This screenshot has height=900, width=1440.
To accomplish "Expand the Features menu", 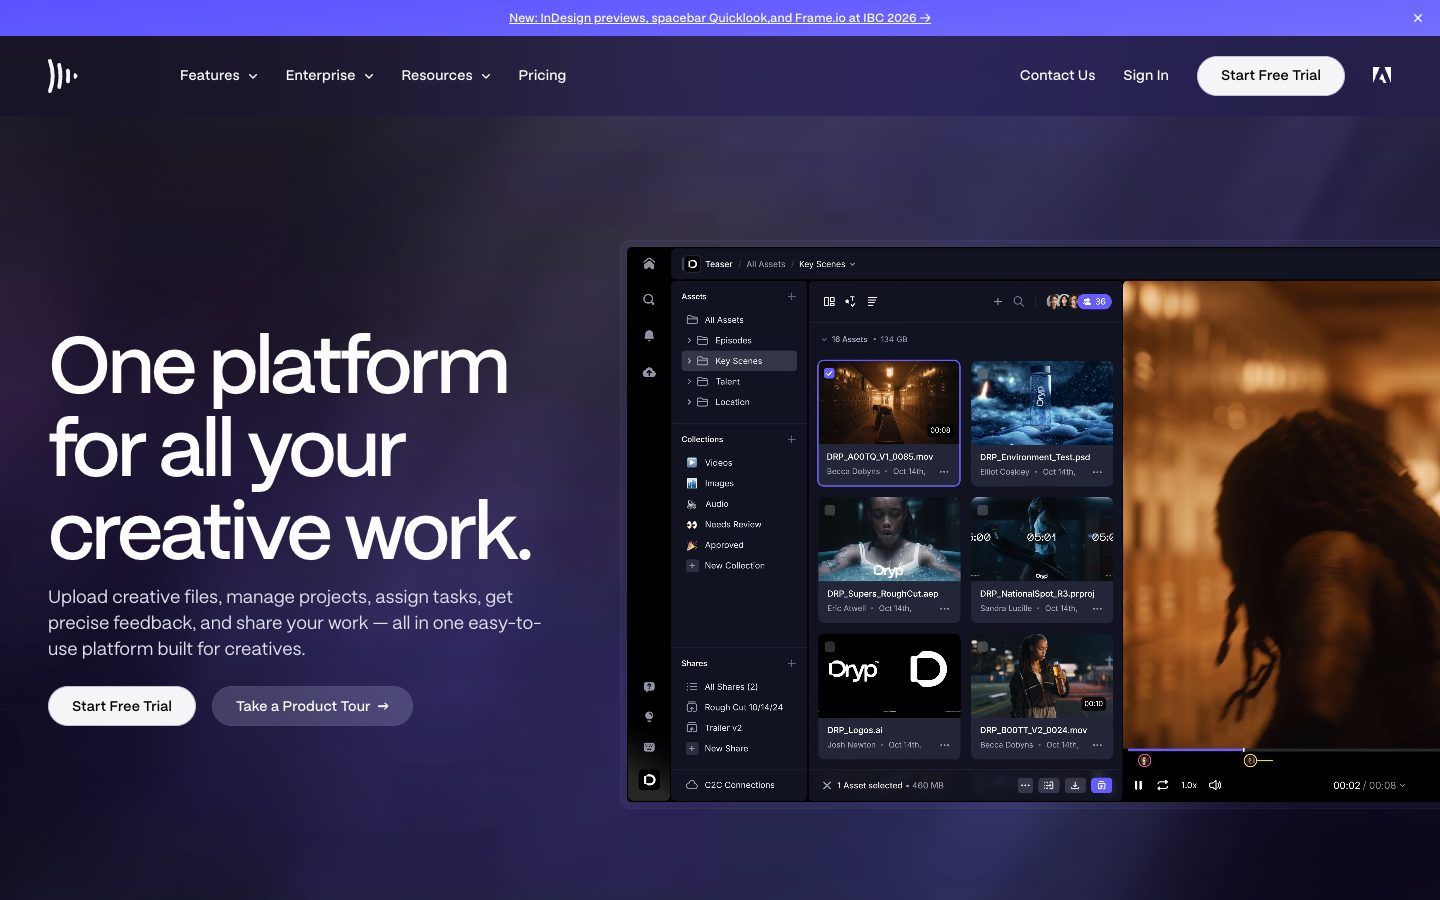I will click(218, 75).
